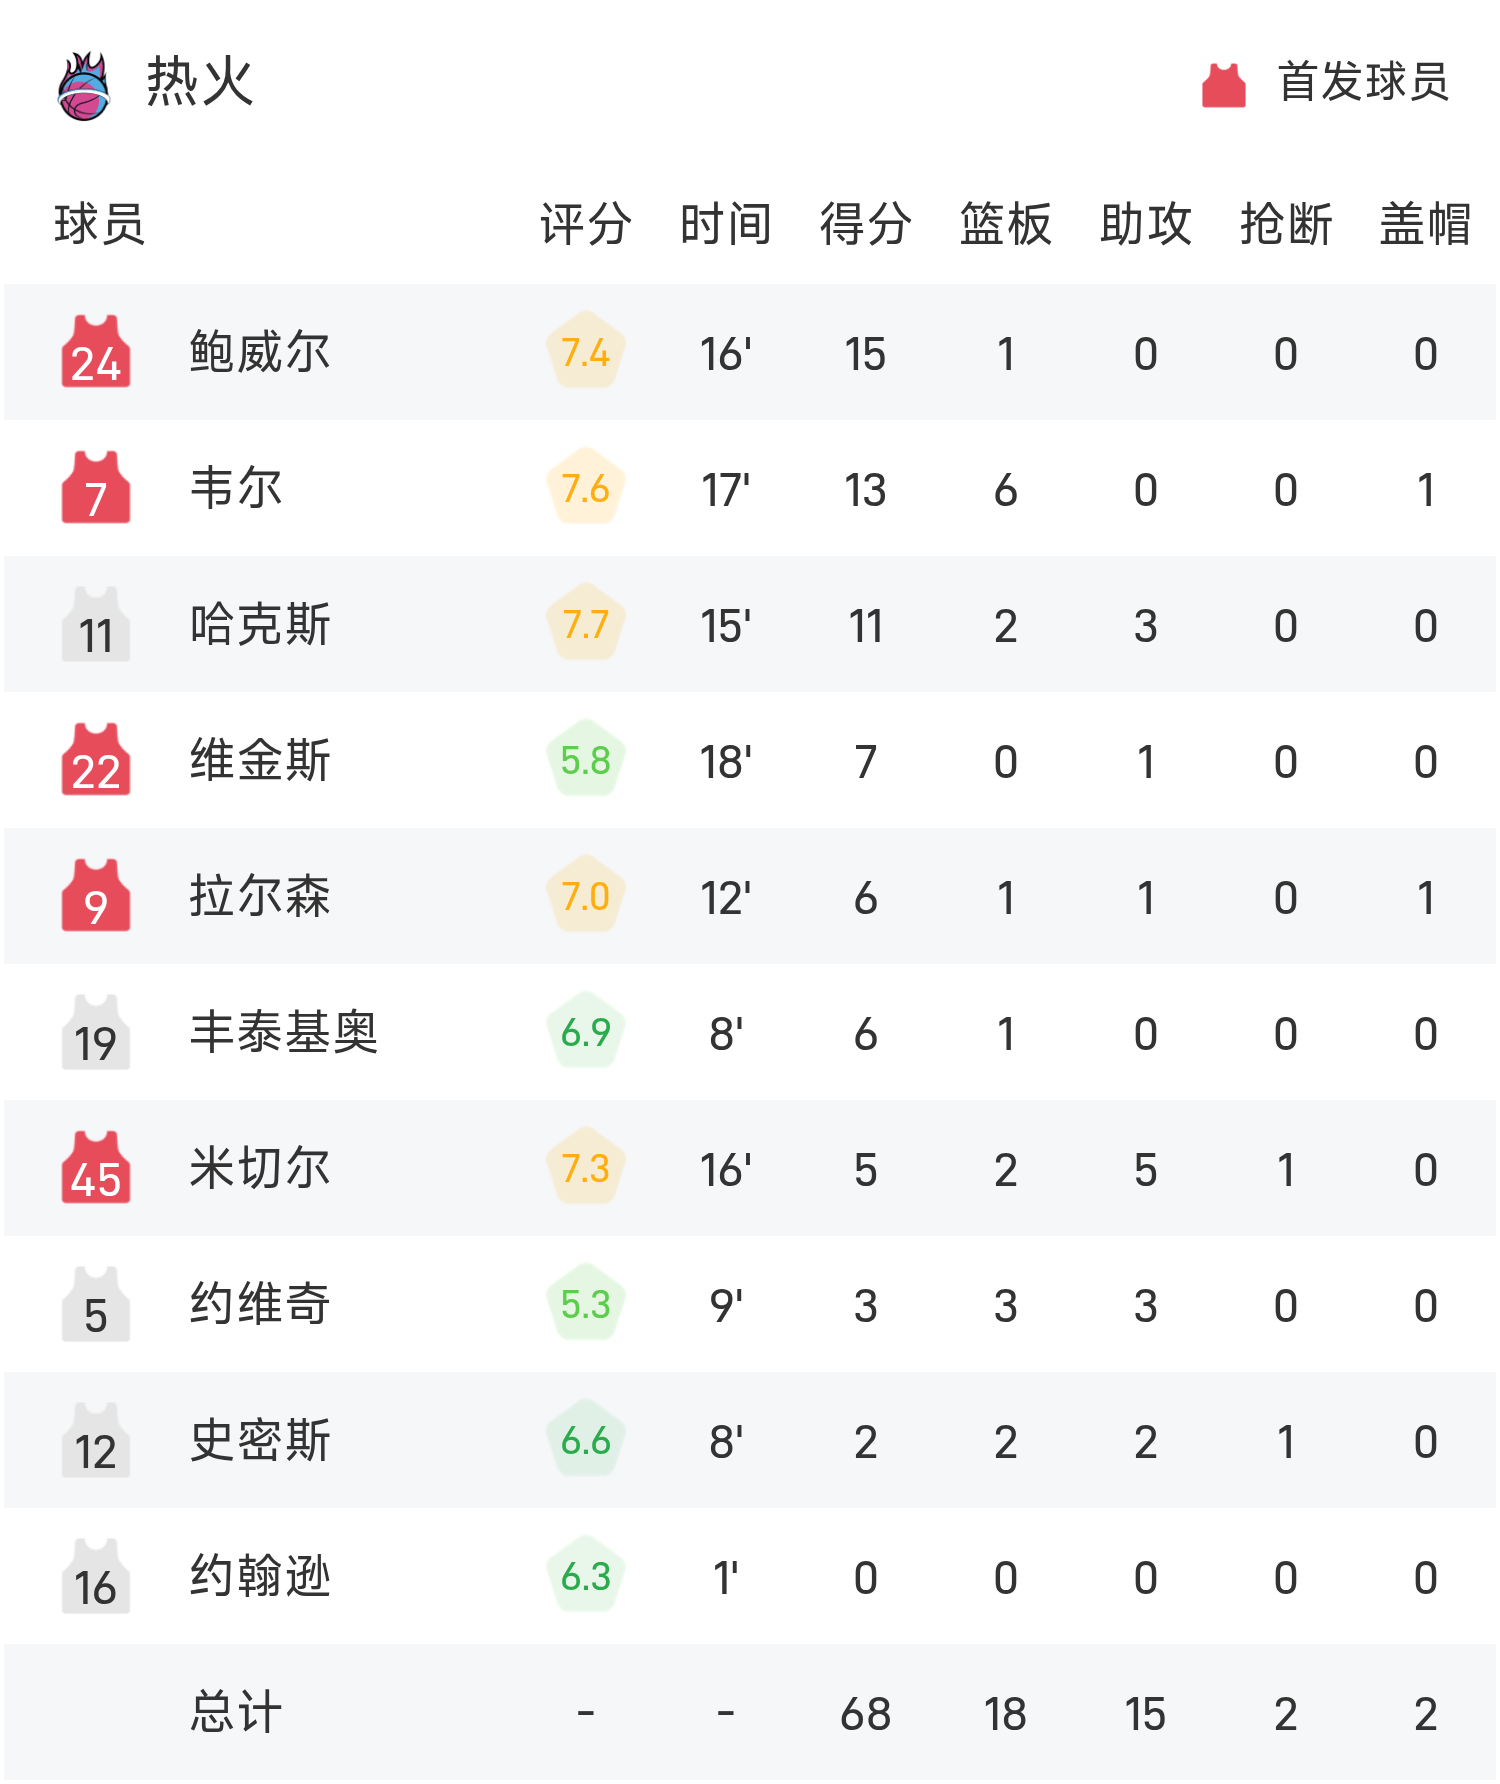Sort by 篮板 column header
Viewport: 1500px width, 1784px height.
1005,224
